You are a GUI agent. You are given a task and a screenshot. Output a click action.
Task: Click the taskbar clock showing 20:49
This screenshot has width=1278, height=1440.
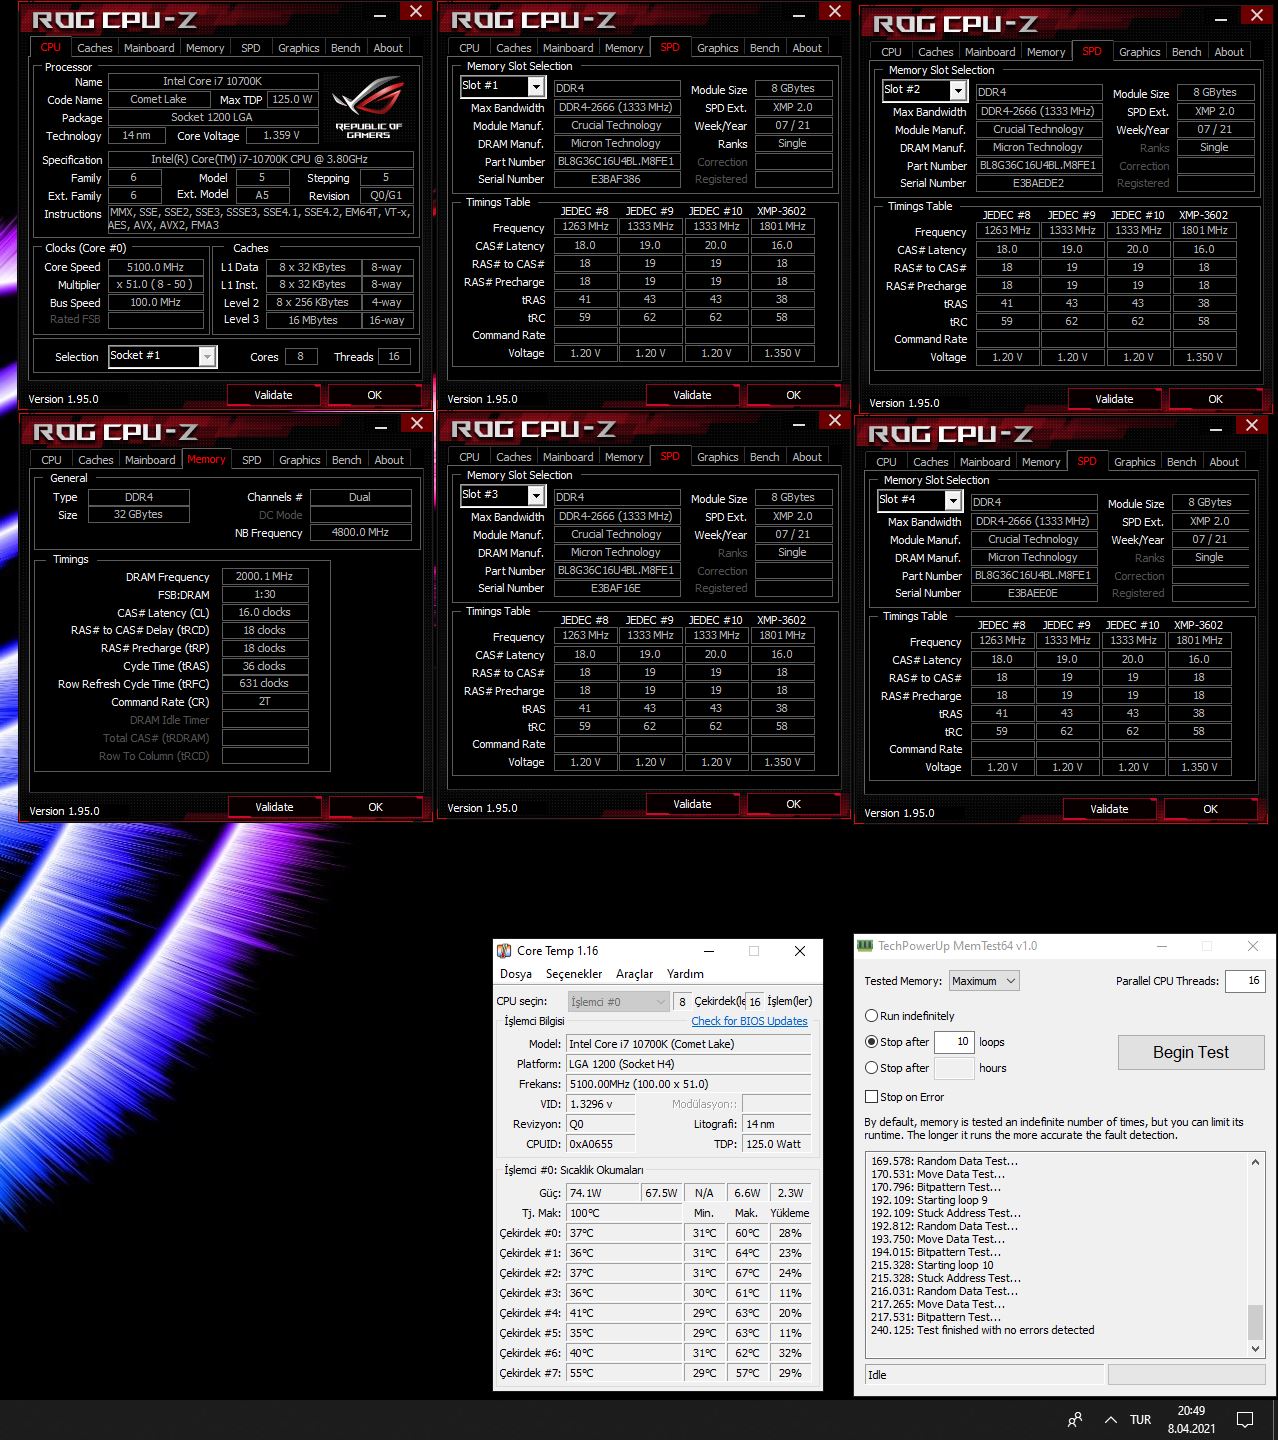pyautogui.click(x=1191, y=1419)
